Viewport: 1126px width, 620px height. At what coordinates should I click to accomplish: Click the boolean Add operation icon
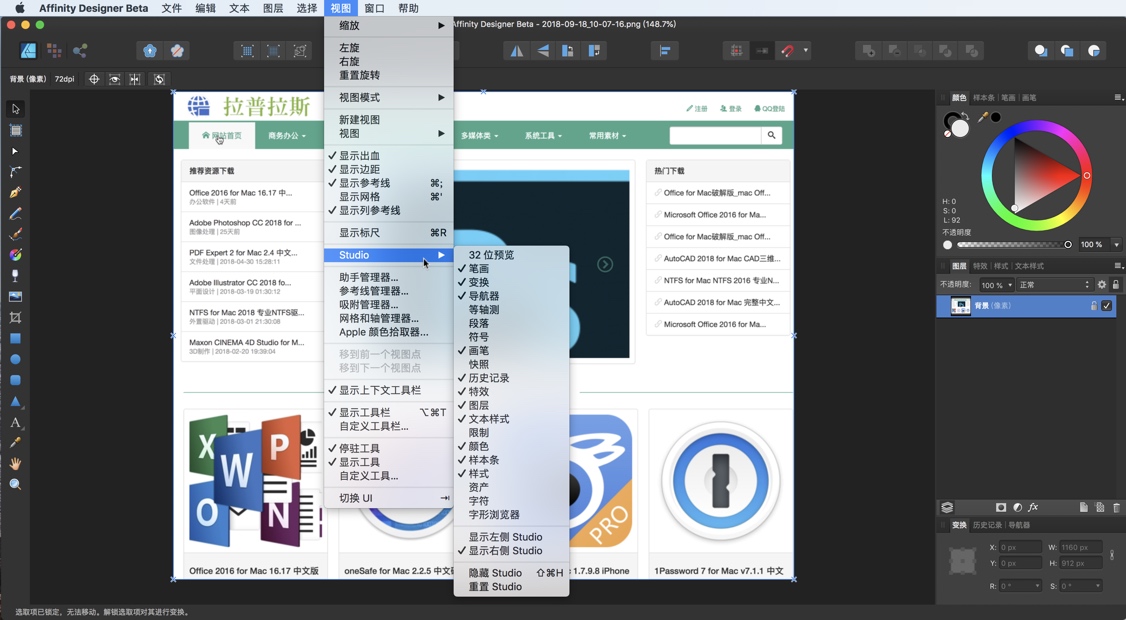click(869, 51)
